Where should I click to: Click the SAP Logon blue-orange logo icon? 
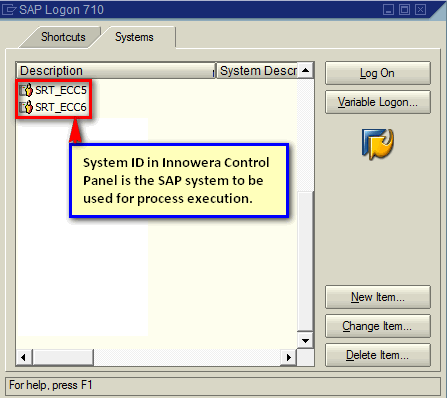(378, 144)
